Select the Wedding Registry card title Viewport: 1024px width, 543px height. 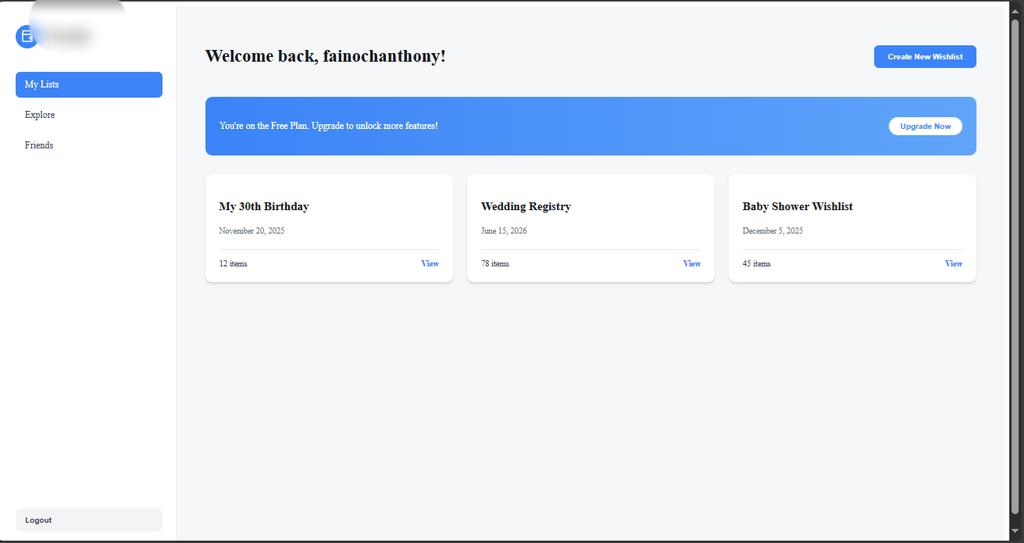click(x=526, y=206)
